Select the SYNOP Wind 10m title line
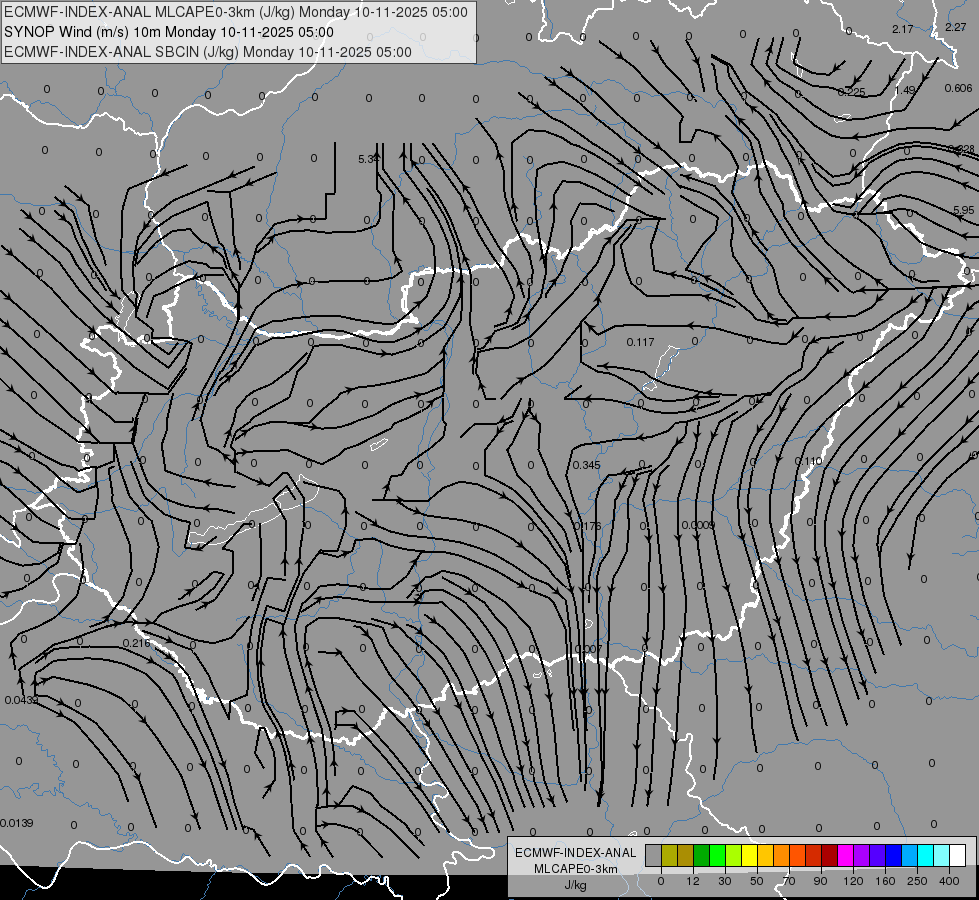This screenshot has height=900, width=979. pyautogui.click(x=169, y=32)
